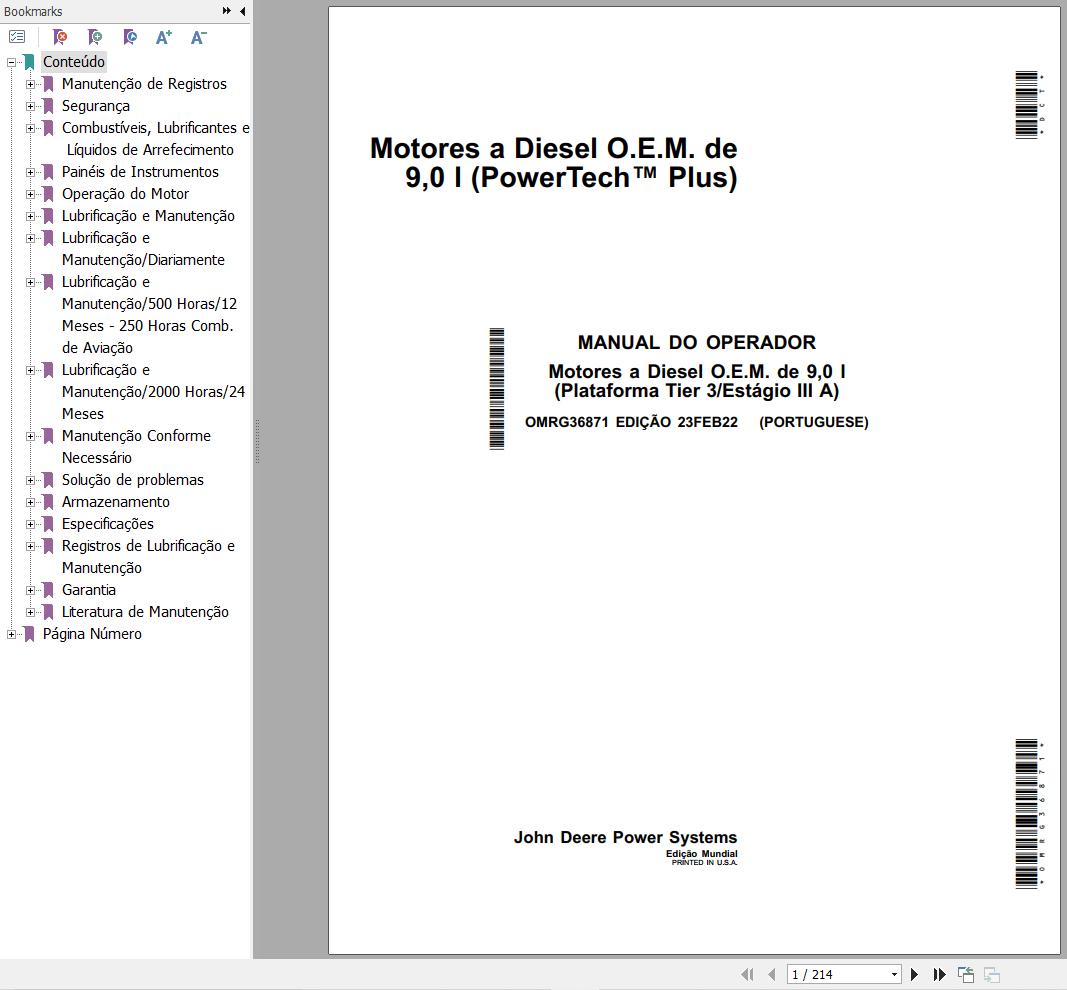1067x990 pixels.
Task: Open Lubrificação e Manutenção/Diariamente bookmark
Action: click(143, 249)
